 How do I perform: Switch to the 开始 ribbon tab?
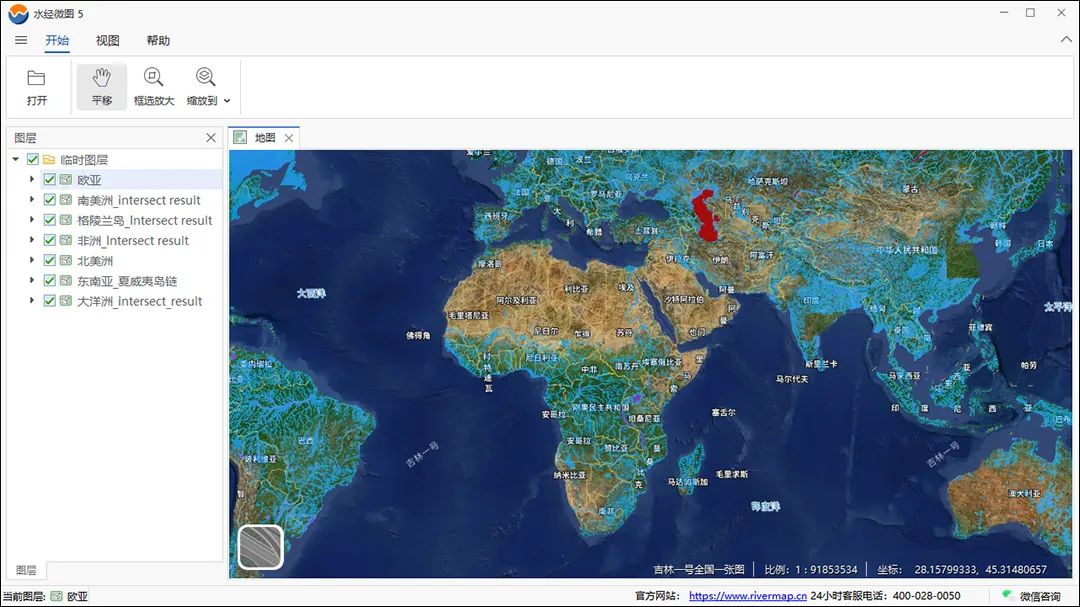(x=57, y=40)
